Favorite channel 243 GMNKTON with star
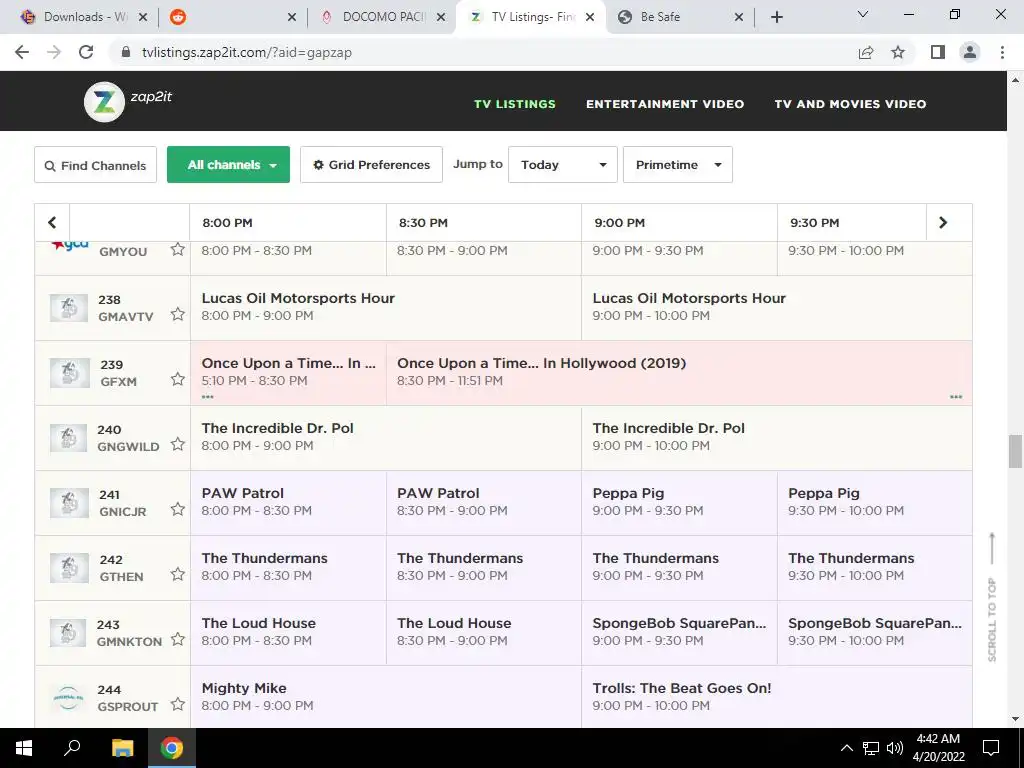Image resolution: width=1024 pixels, height=768 pixels. click(x=178, y=639)
